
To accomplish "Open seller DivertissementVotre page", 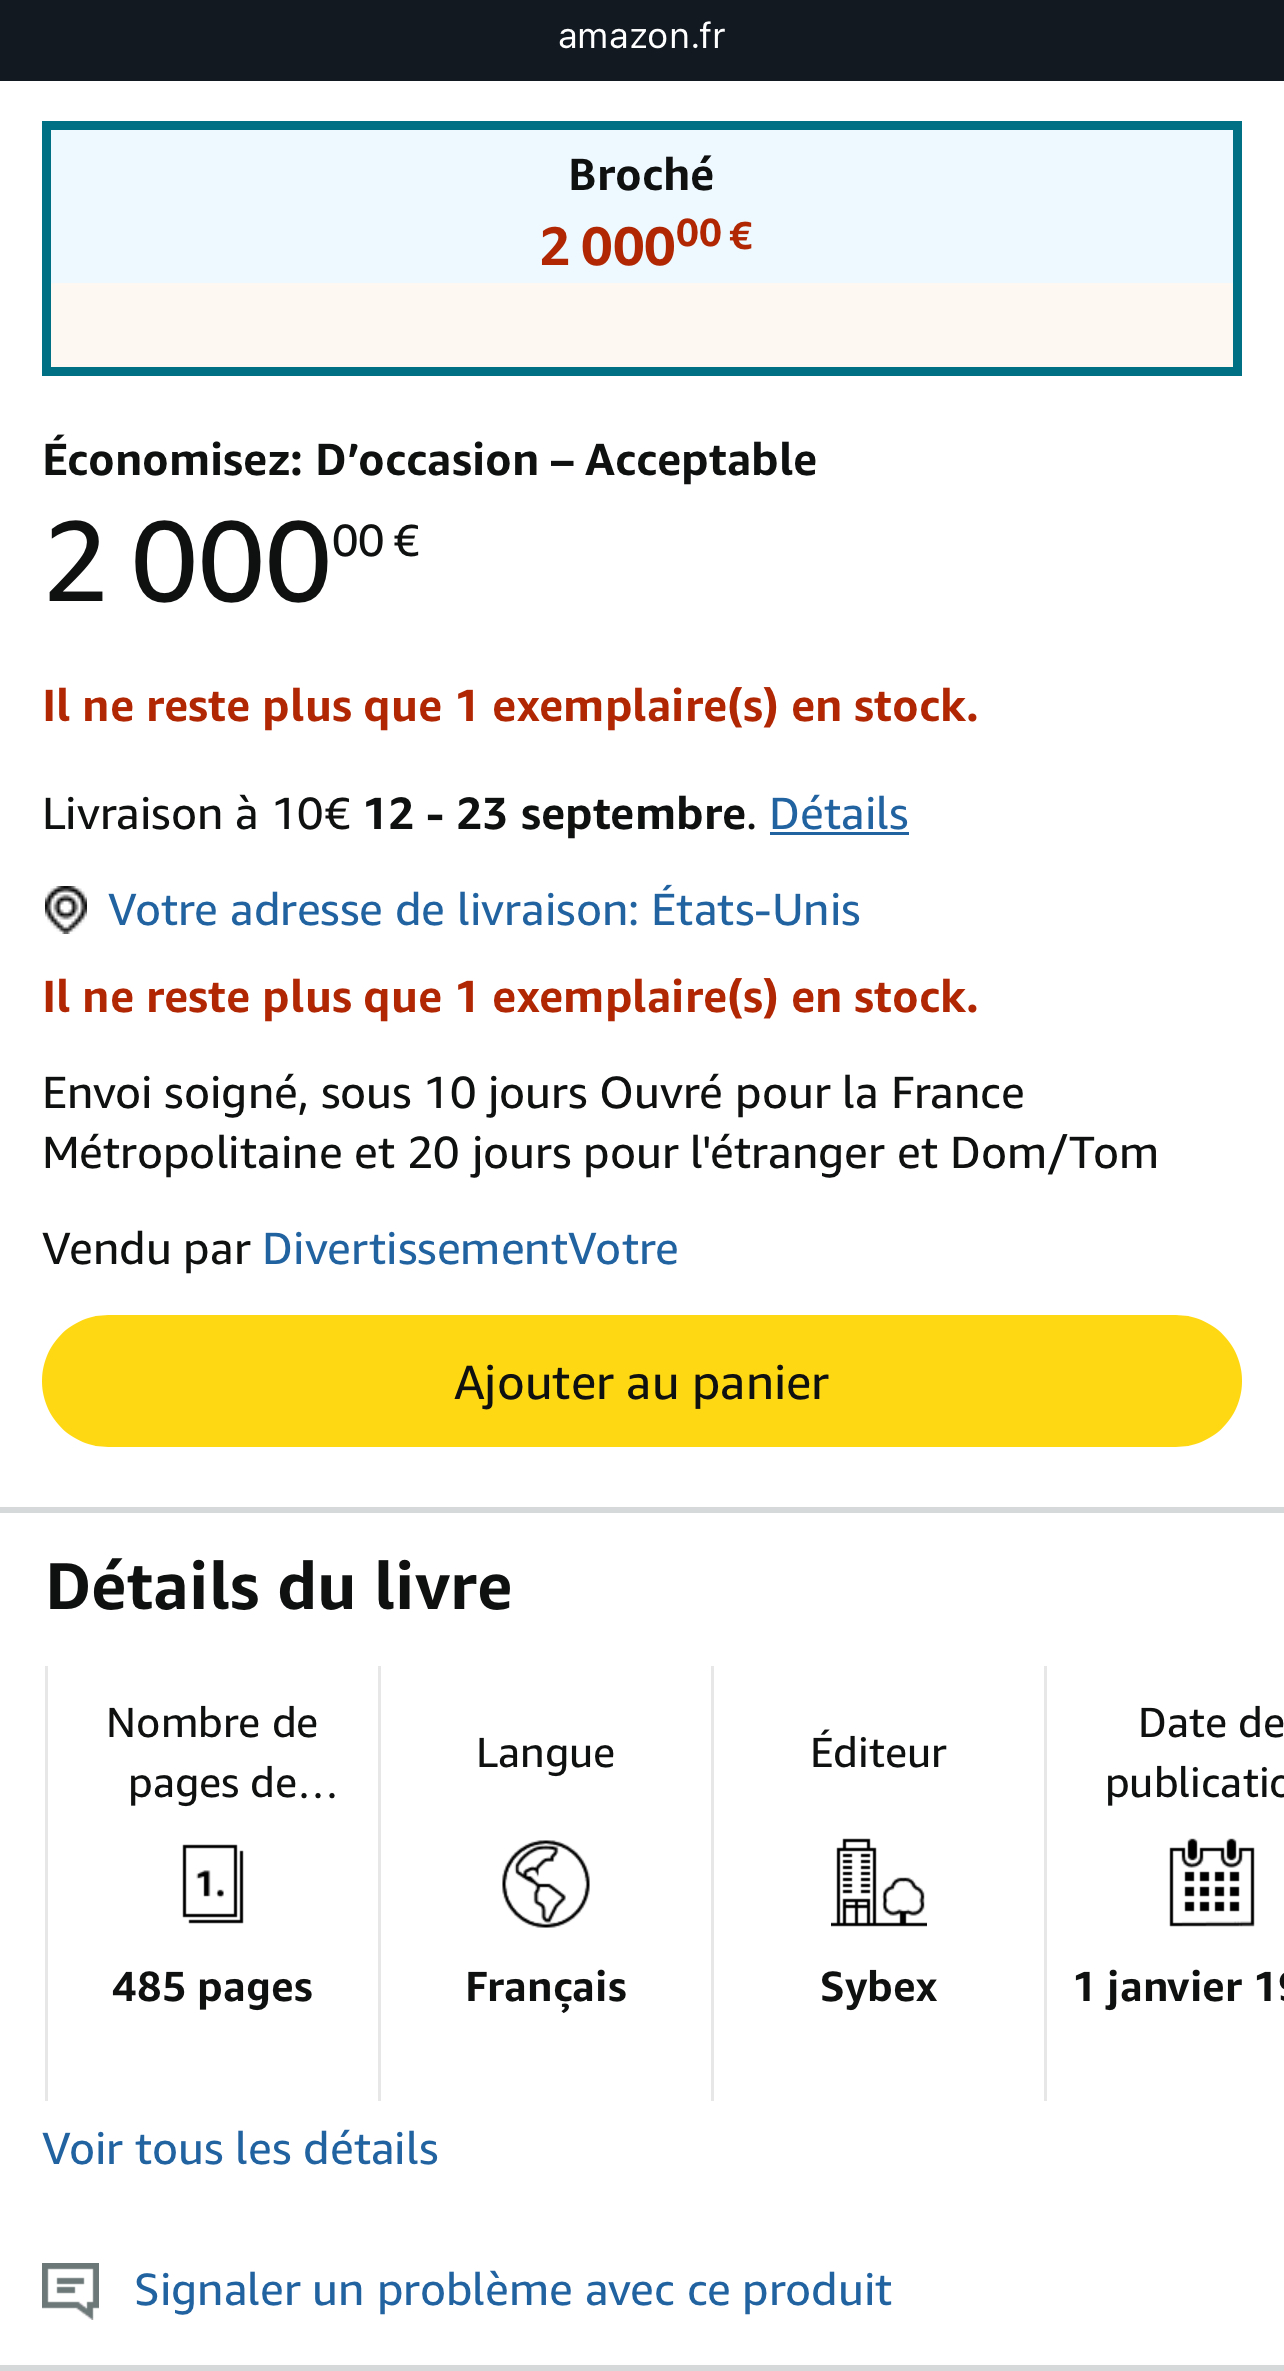I will (470, 1249).
